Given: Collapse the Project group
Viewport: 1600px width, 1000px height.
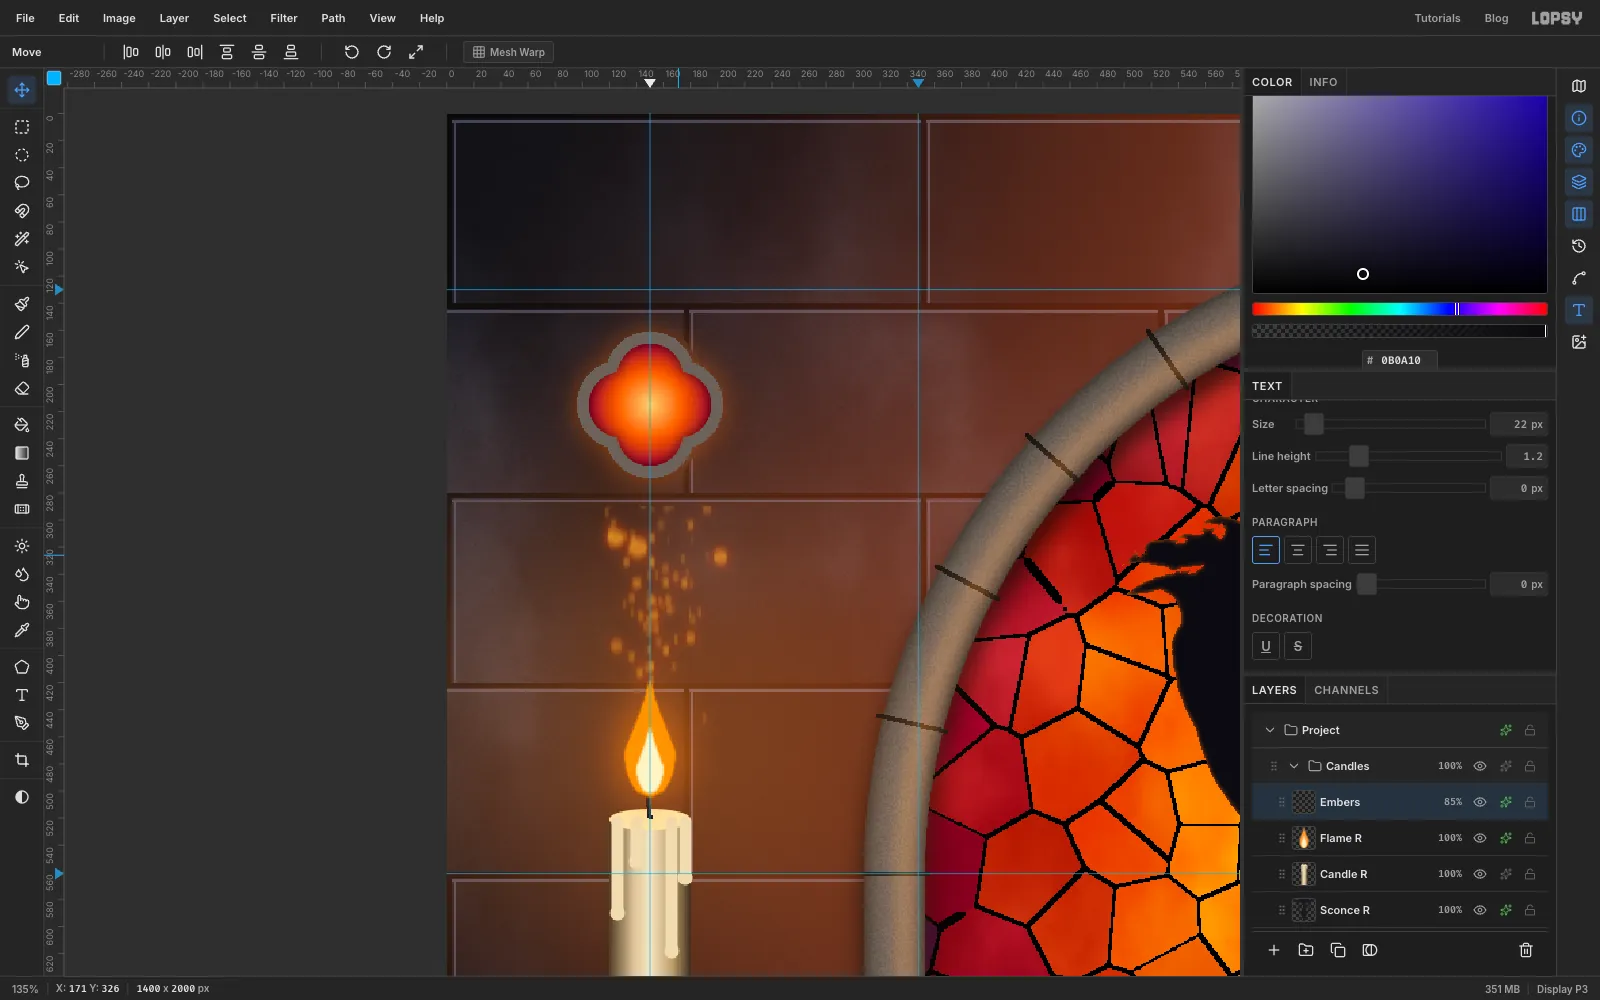Looking at the screenshot, I should (x=1270, y=730).
